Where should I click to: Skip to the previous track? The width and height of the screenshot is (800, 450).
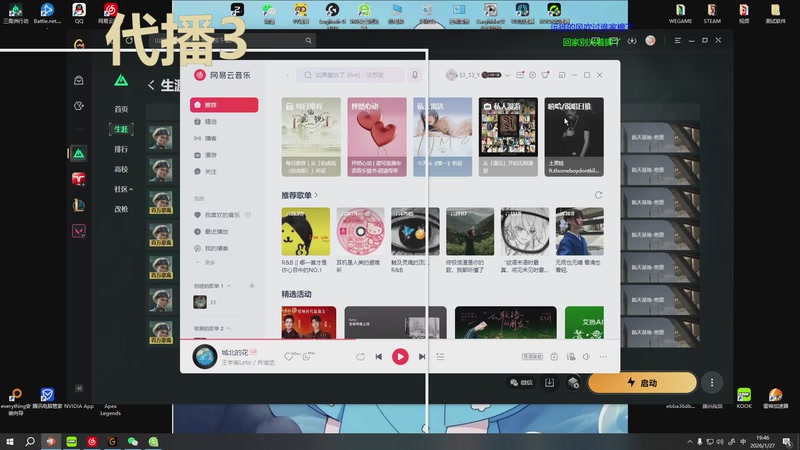pyautogui.click(x=379, y=357)
